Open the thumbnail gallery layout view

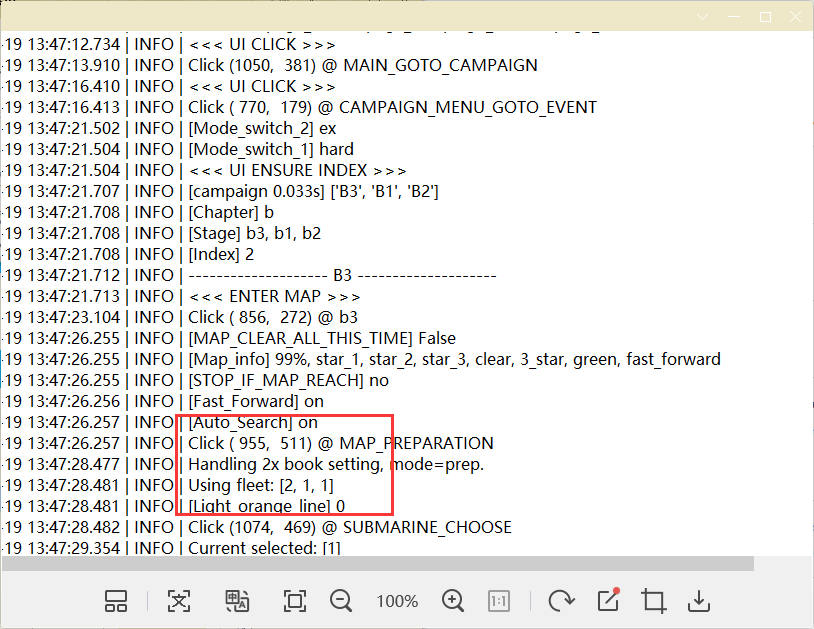pyautogui.click(x=116, y=601)
